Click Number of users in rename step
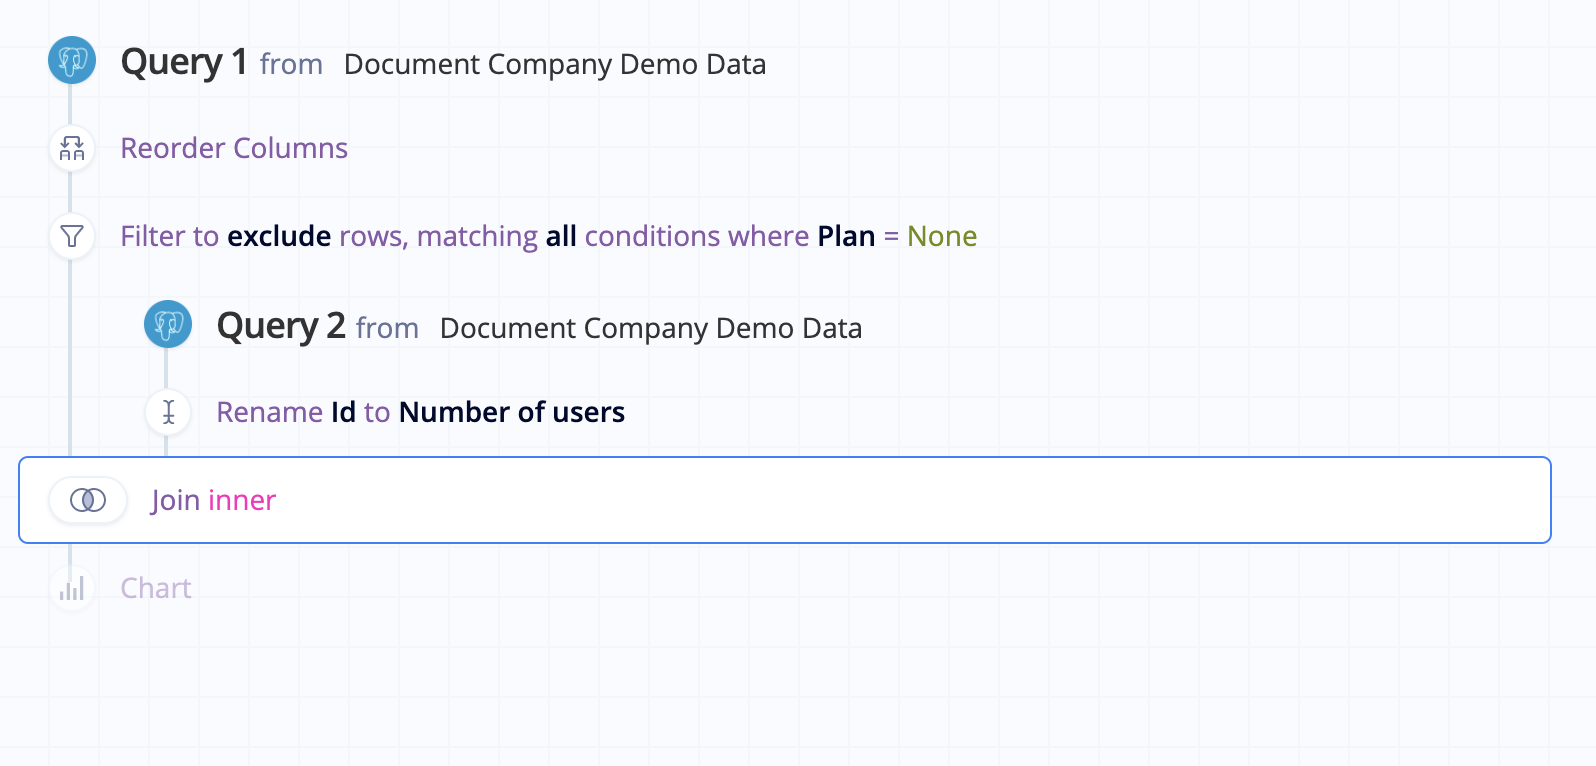The height and width of the screenshot is (766, 1596). [512, 412]
